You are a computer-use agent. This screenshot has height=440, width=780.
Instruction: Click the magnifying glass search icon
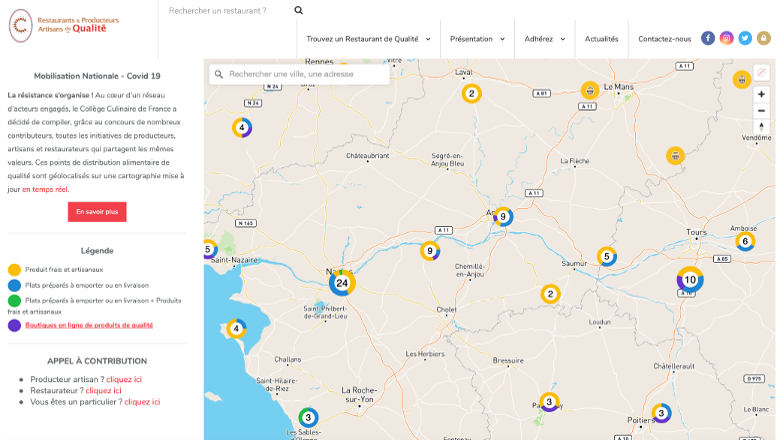pos(299,10)
